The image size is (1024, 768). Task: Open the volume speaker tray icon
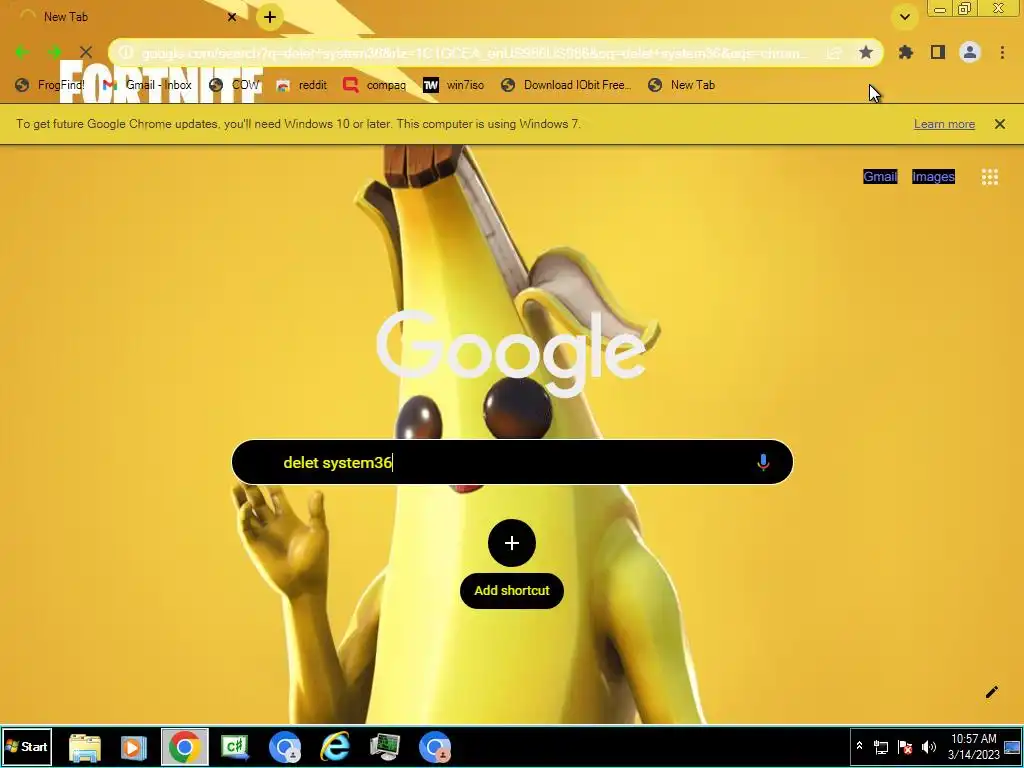pyautogui.click(x=929, y=747)
